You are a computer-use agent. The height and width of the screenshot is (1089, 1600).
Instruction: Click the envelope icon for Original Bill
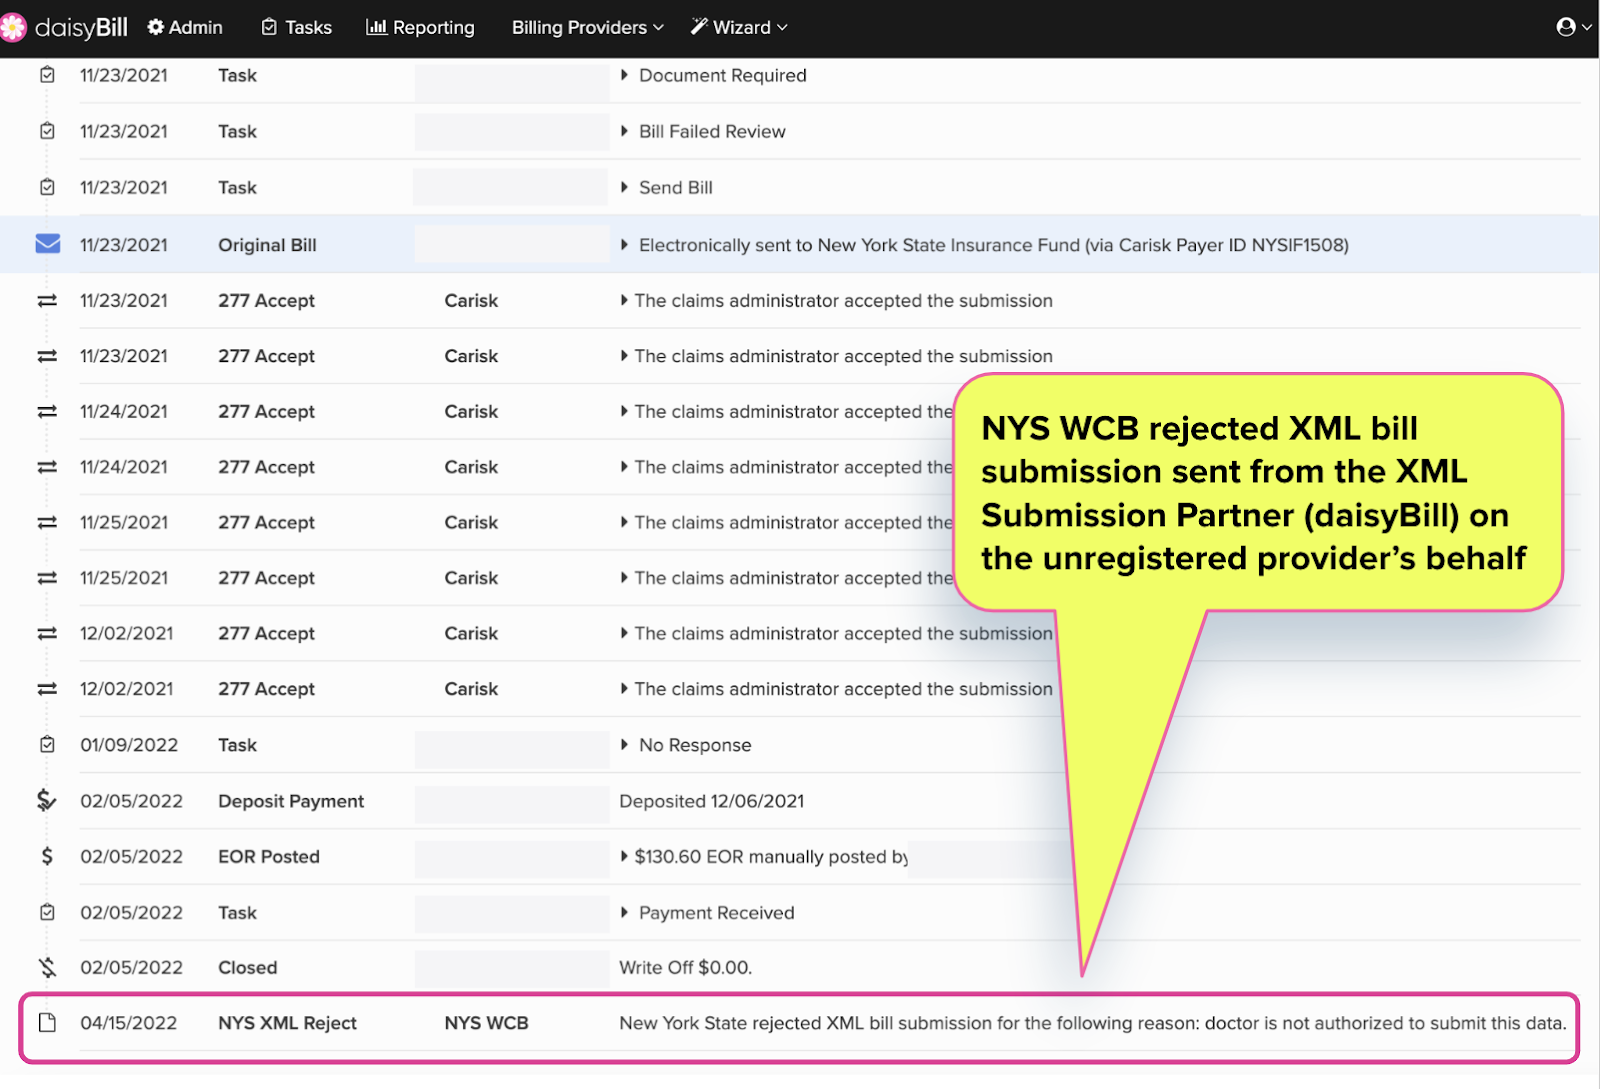47,244
